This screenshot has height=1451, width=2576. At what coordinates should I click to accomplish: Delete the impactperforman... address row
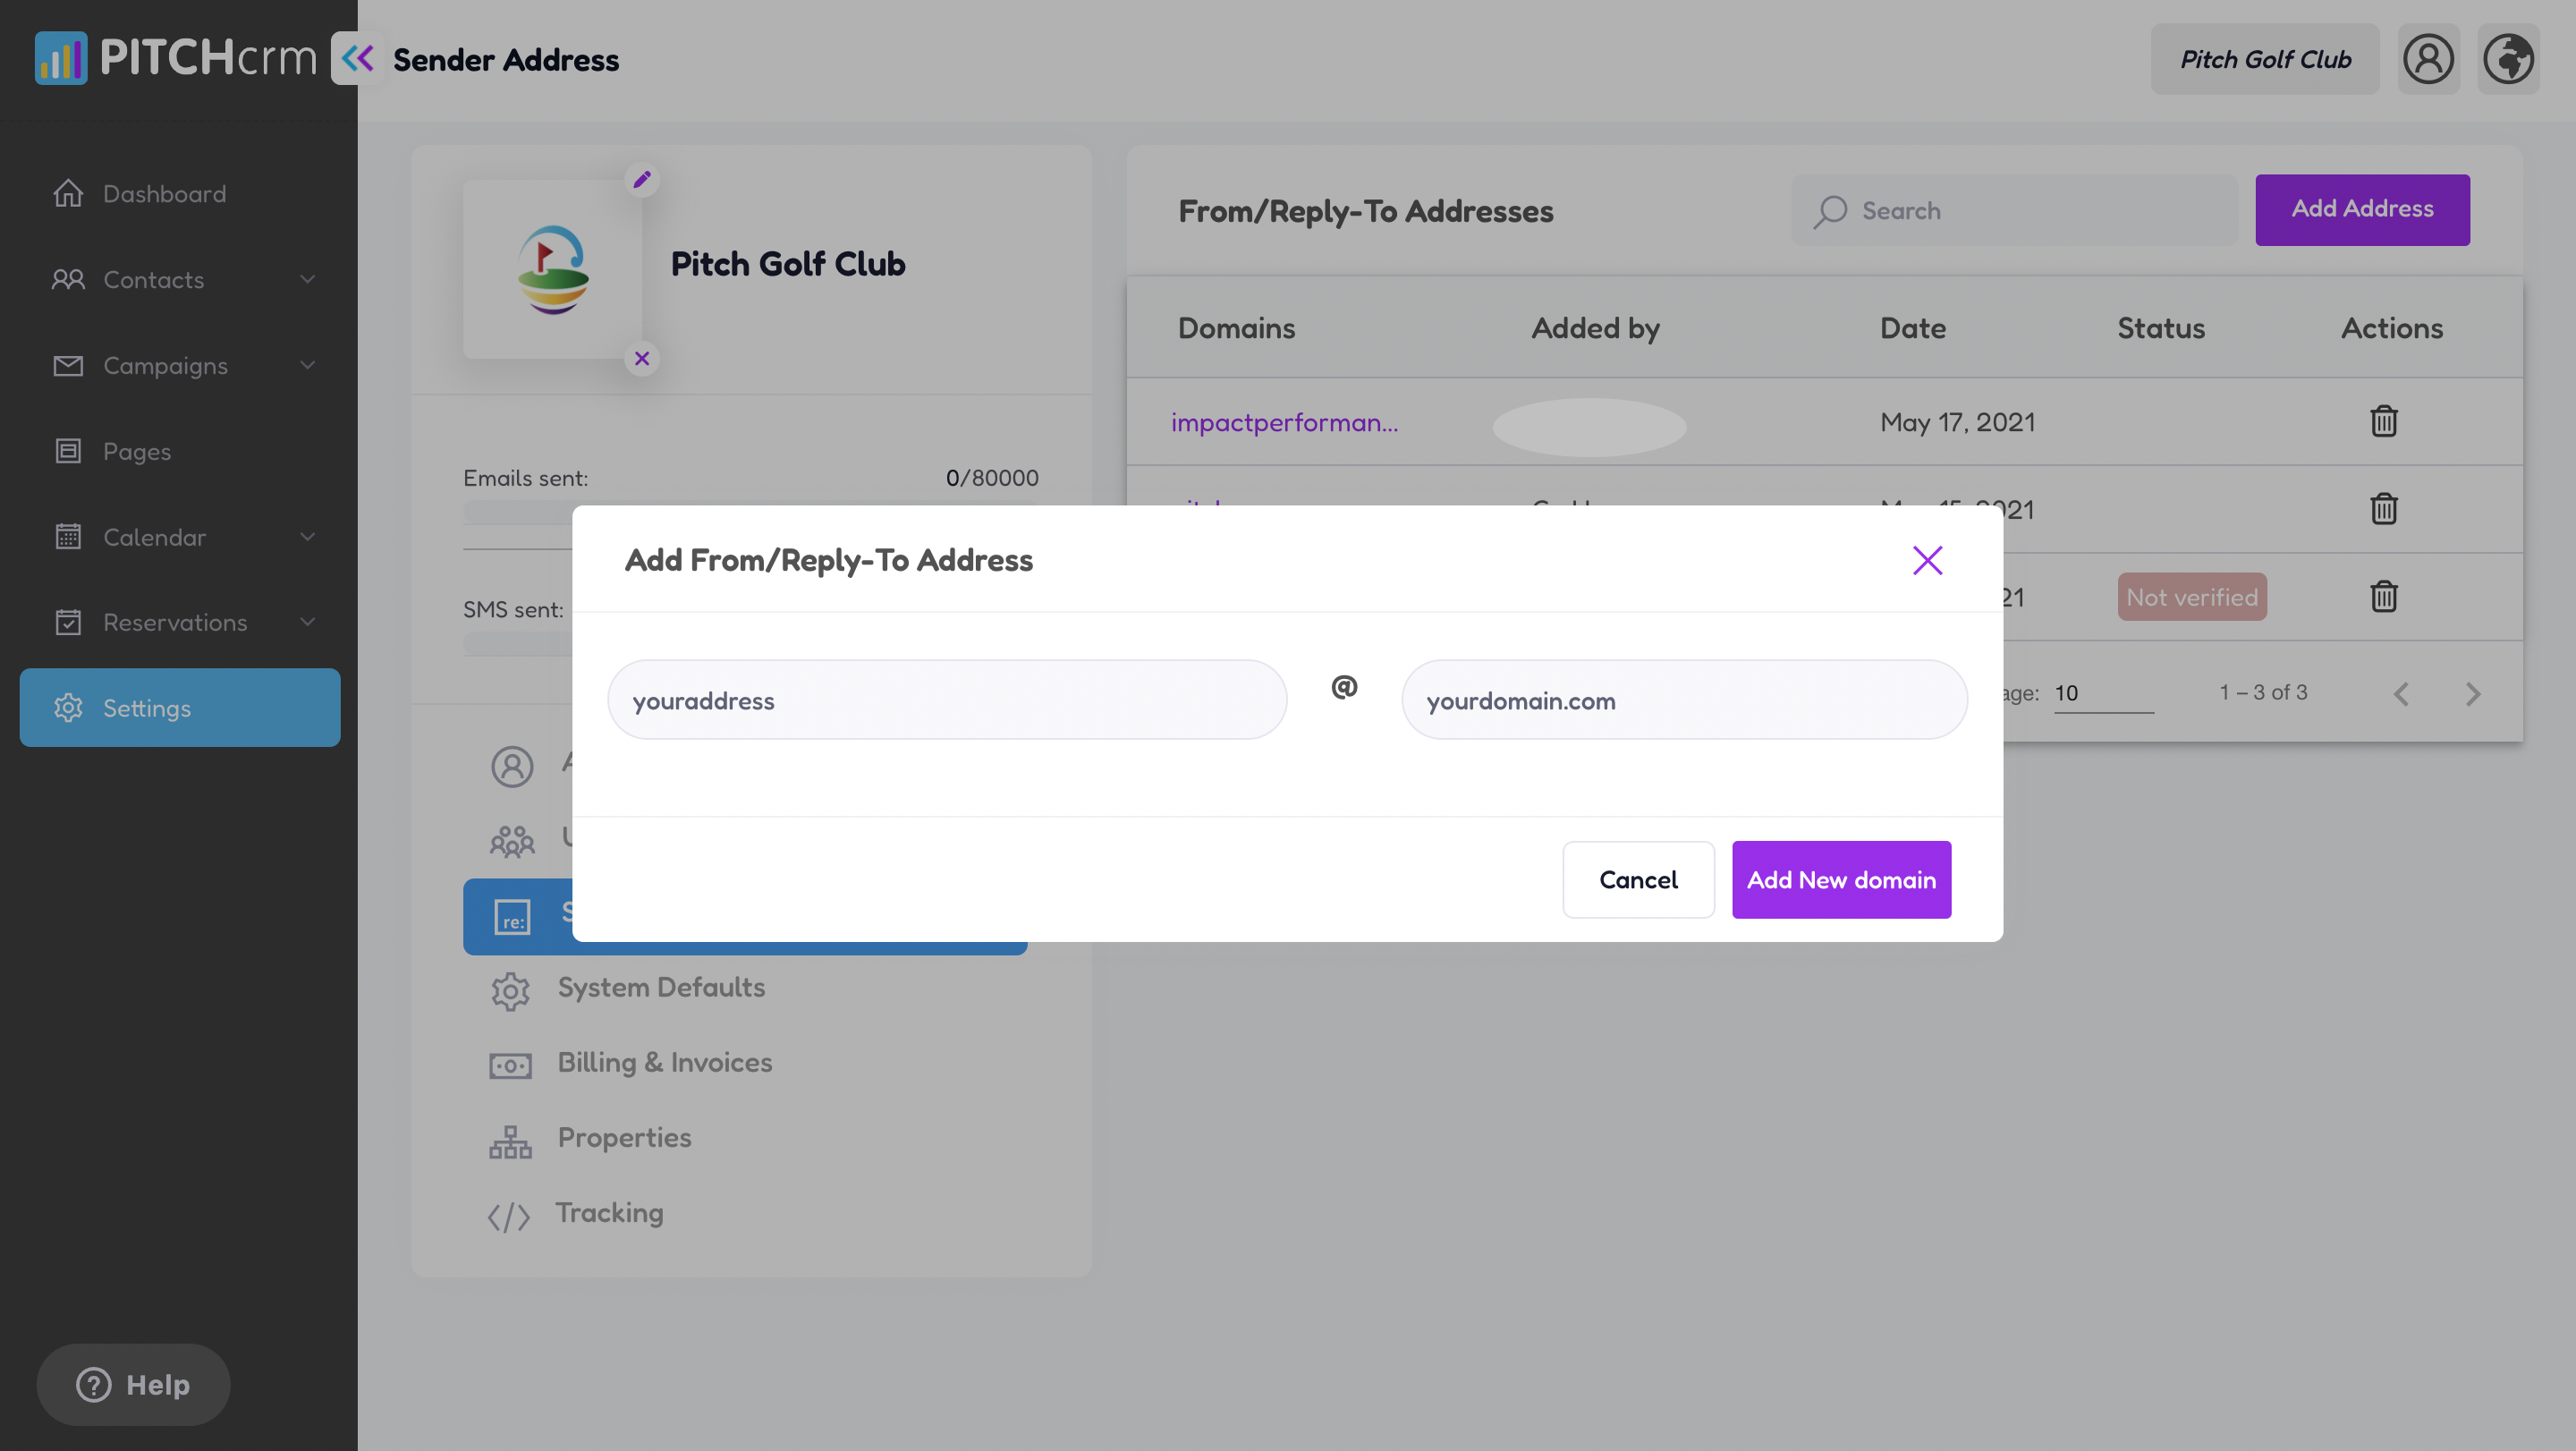click(x=2384, y=421)
